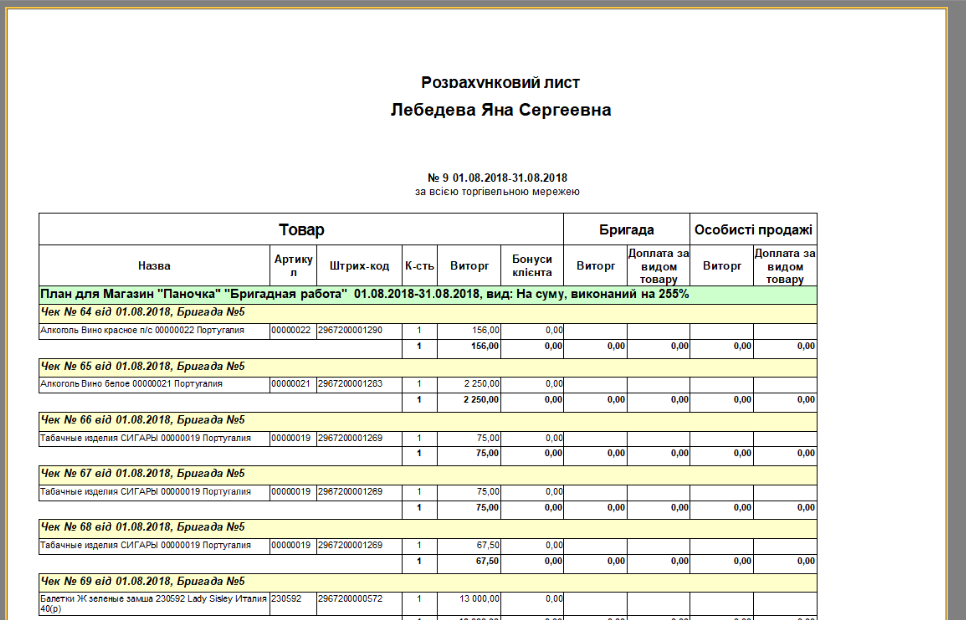966x620 pixels.
Task: Click the report number and period line '№ 9 01.08.2018-31.08.2018'
Action: [x=497, y=178]
